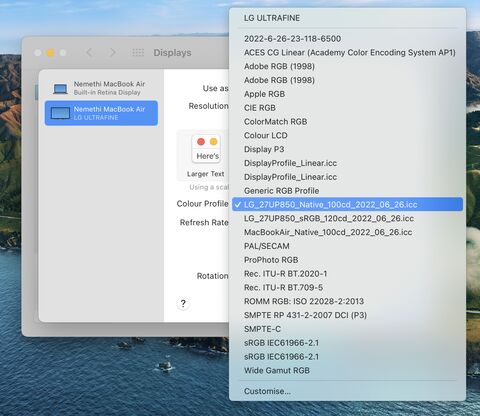Open Customise... colour profiles option
This screenshot has width=480, height=416.
(x=347, y=391)
